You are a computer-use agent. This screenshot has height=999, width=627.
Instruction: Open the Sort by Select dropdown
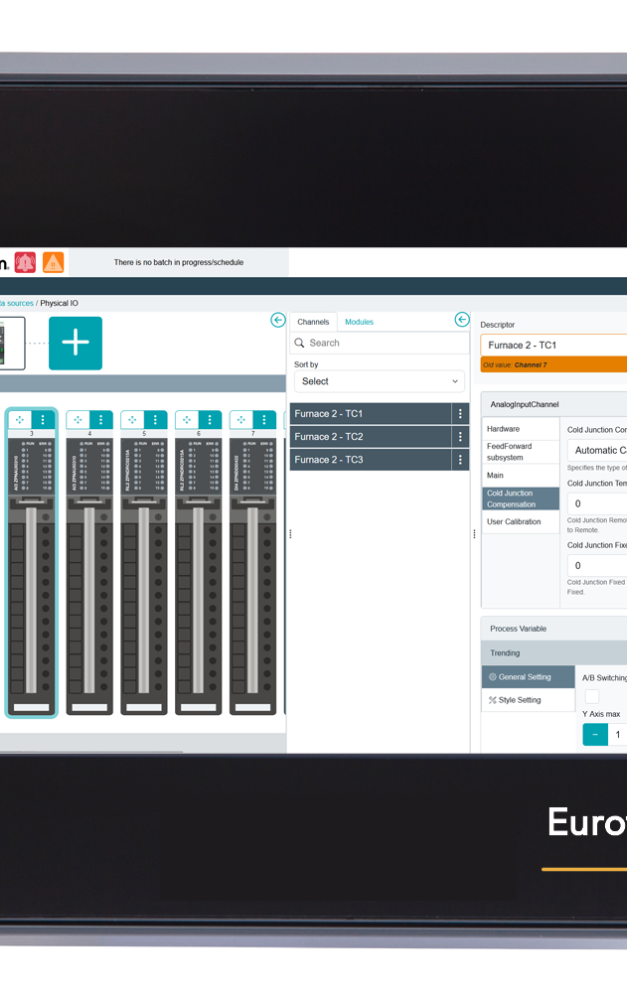click(379, 381)
